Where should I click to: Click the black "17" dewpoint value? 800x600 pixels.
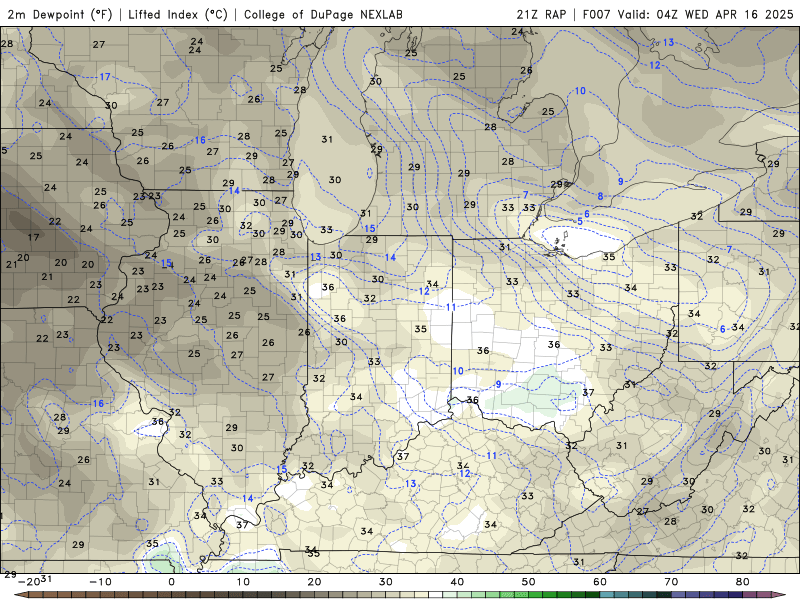tap(34, 237)
